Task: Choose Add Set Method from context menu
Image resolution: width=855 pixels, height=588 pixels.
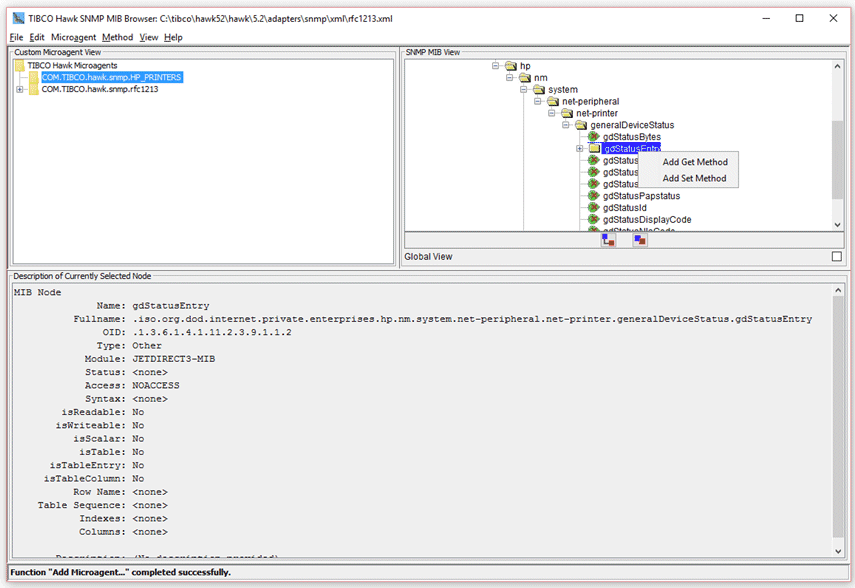Action: click(x=694, y=179)
